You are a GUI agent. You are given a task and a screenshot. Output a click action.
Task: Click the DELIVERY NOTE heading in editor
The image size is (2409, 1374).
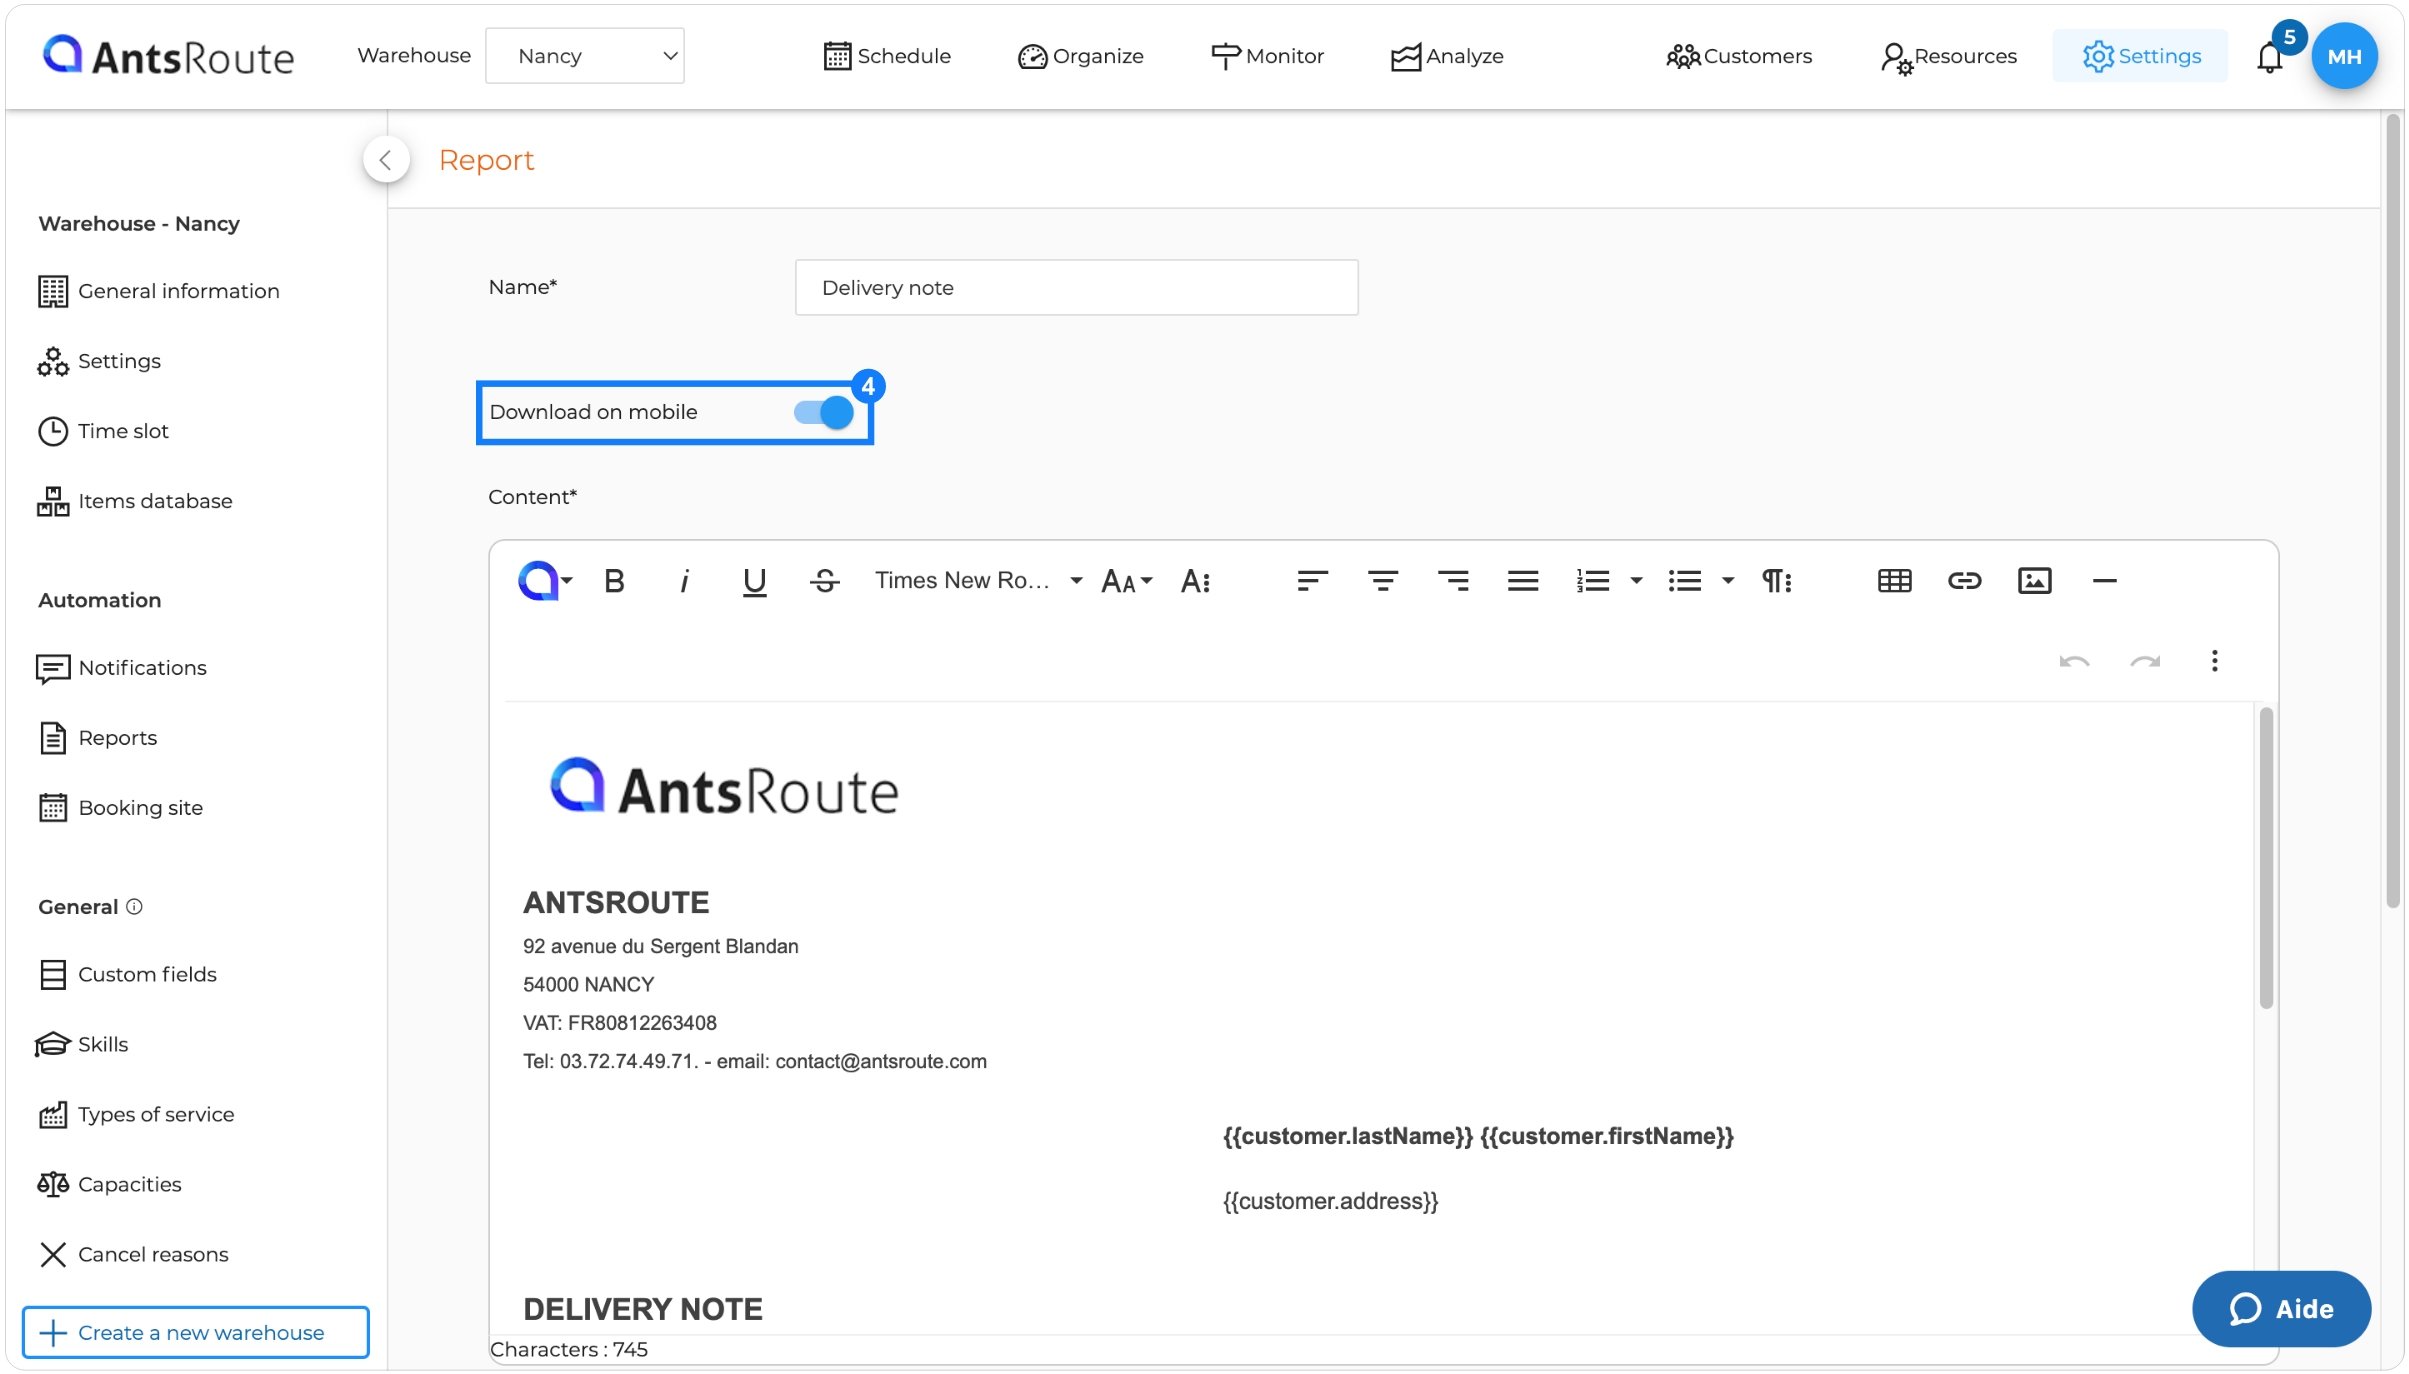pyautogui.click(x=643, y=1308)
